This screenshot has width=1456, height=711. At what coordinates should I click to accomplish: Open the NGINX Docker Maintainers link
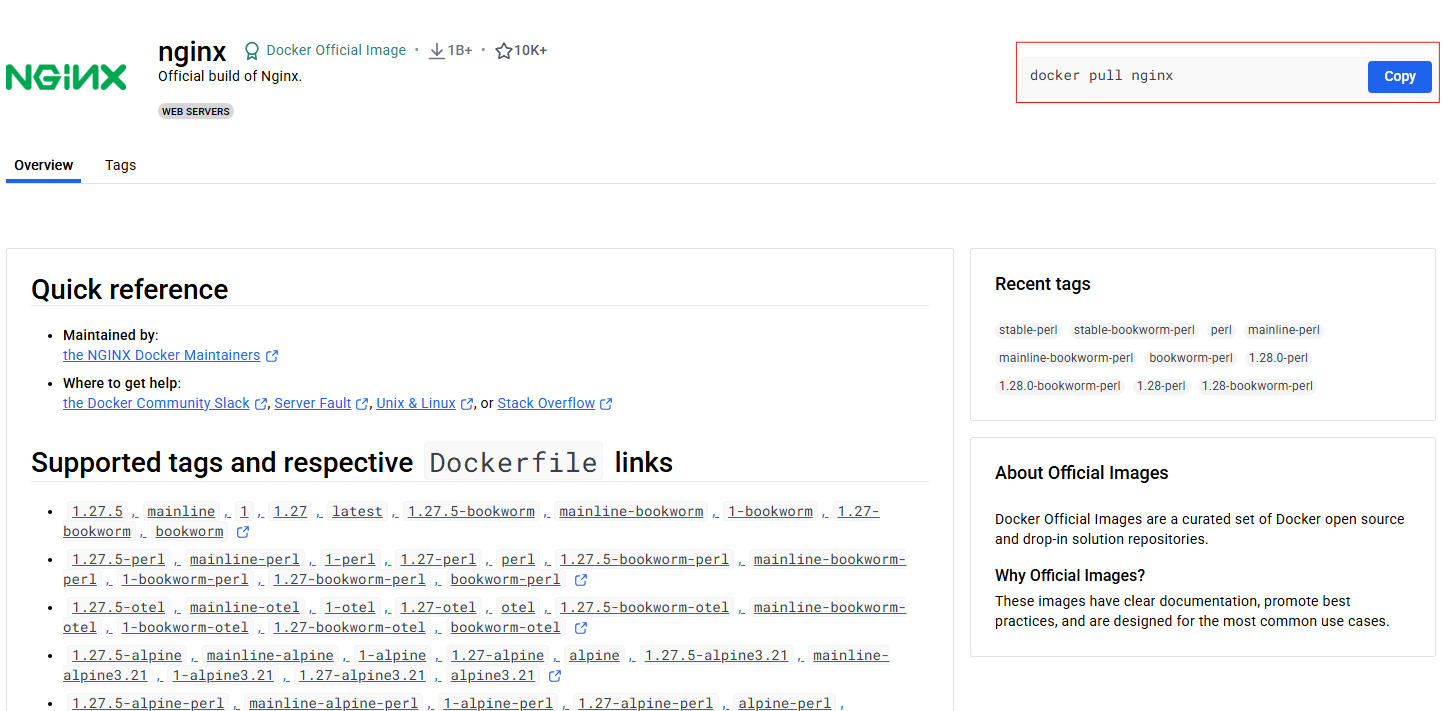(x=161, y=356)
